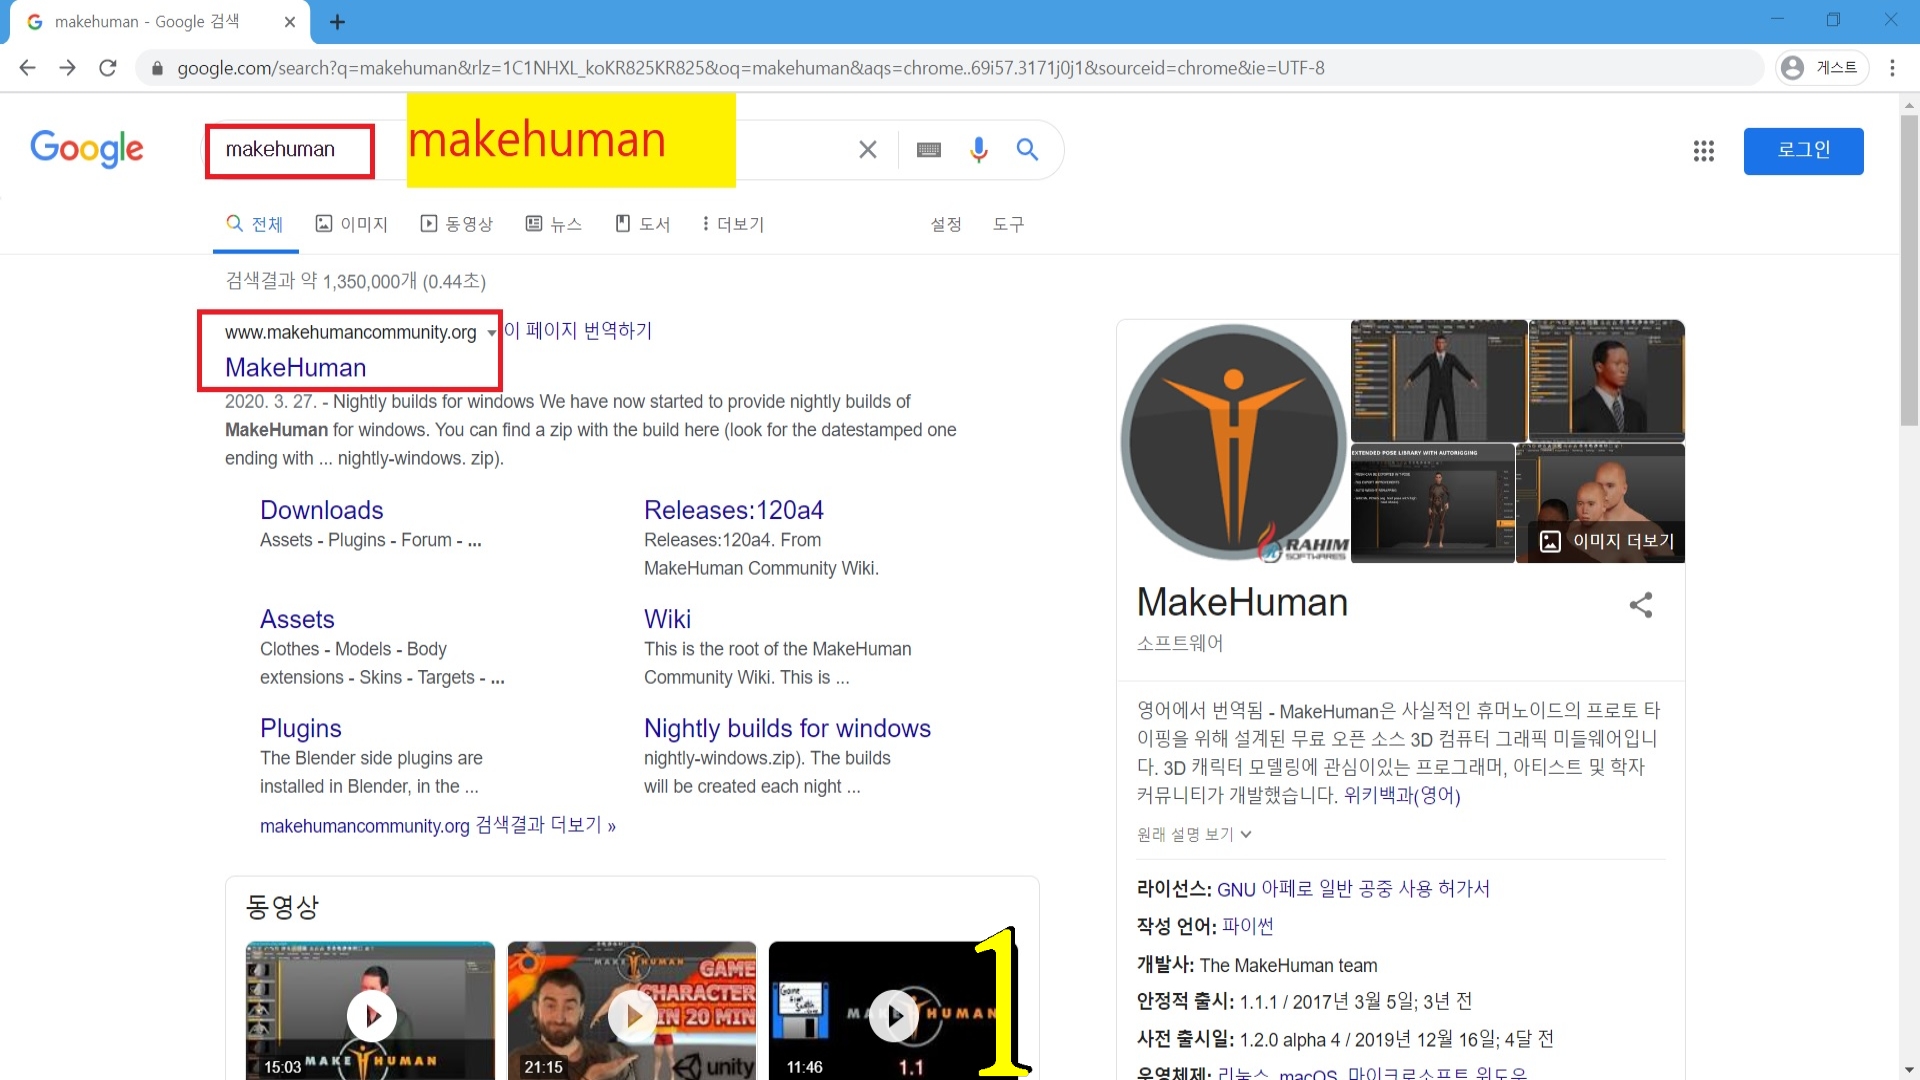Click the page scrollbar thumb

[1909, 270]
